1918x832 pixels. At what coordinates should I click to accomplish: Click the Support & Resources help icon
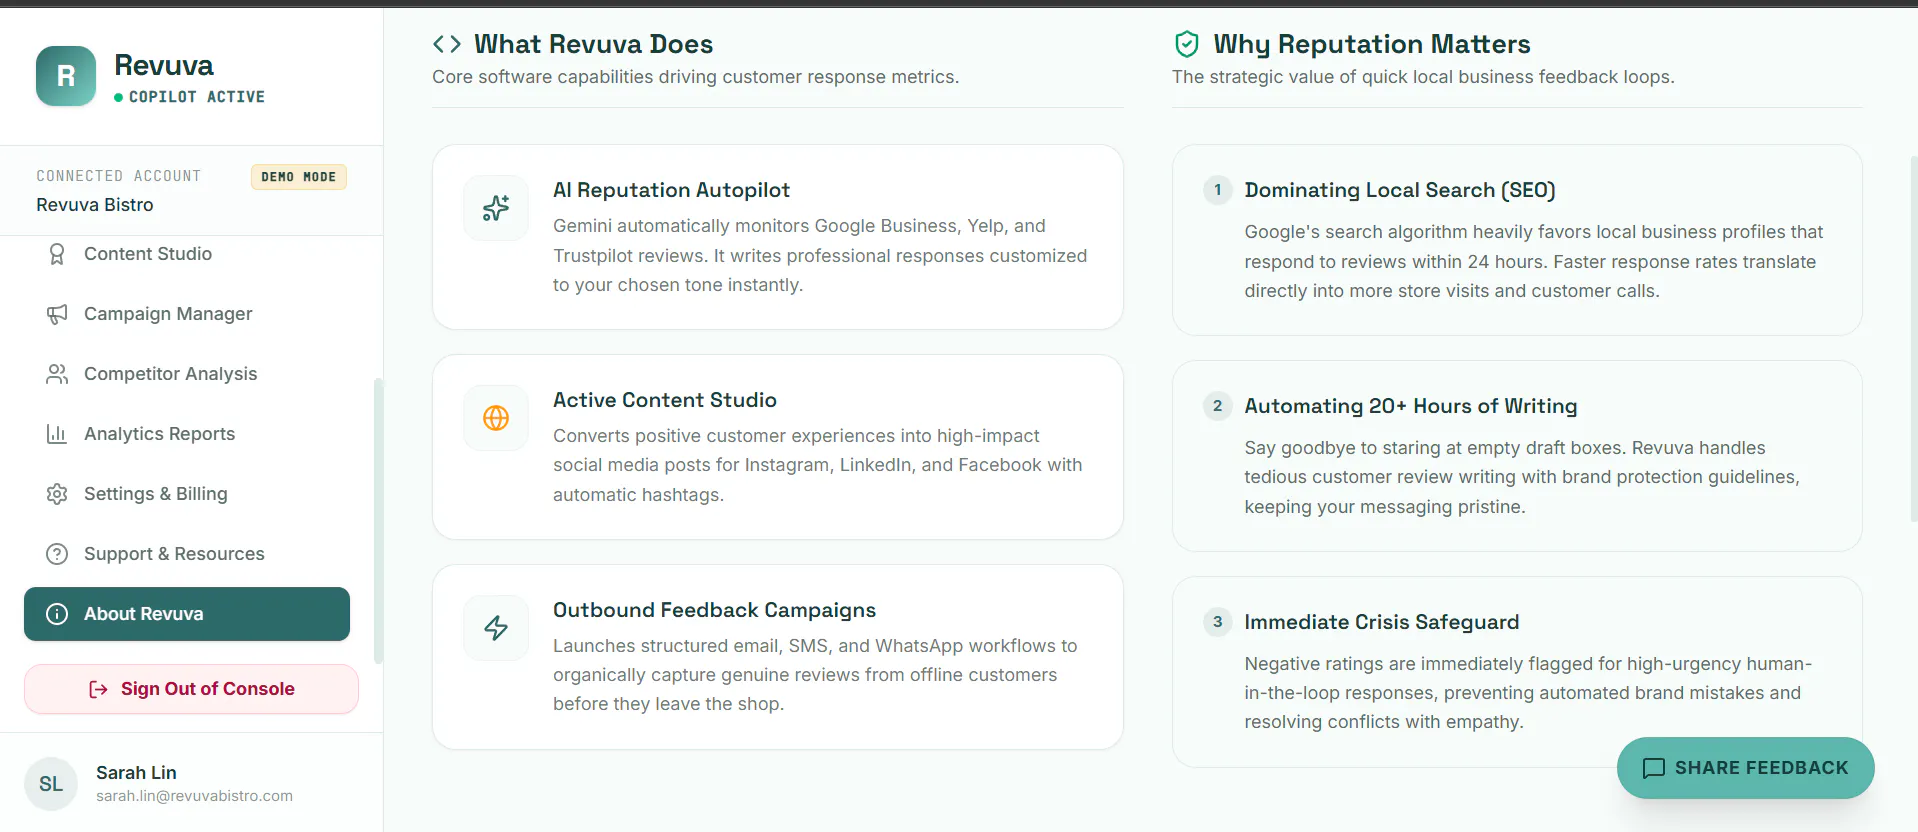pyautogui.click(x=57, y=554)
